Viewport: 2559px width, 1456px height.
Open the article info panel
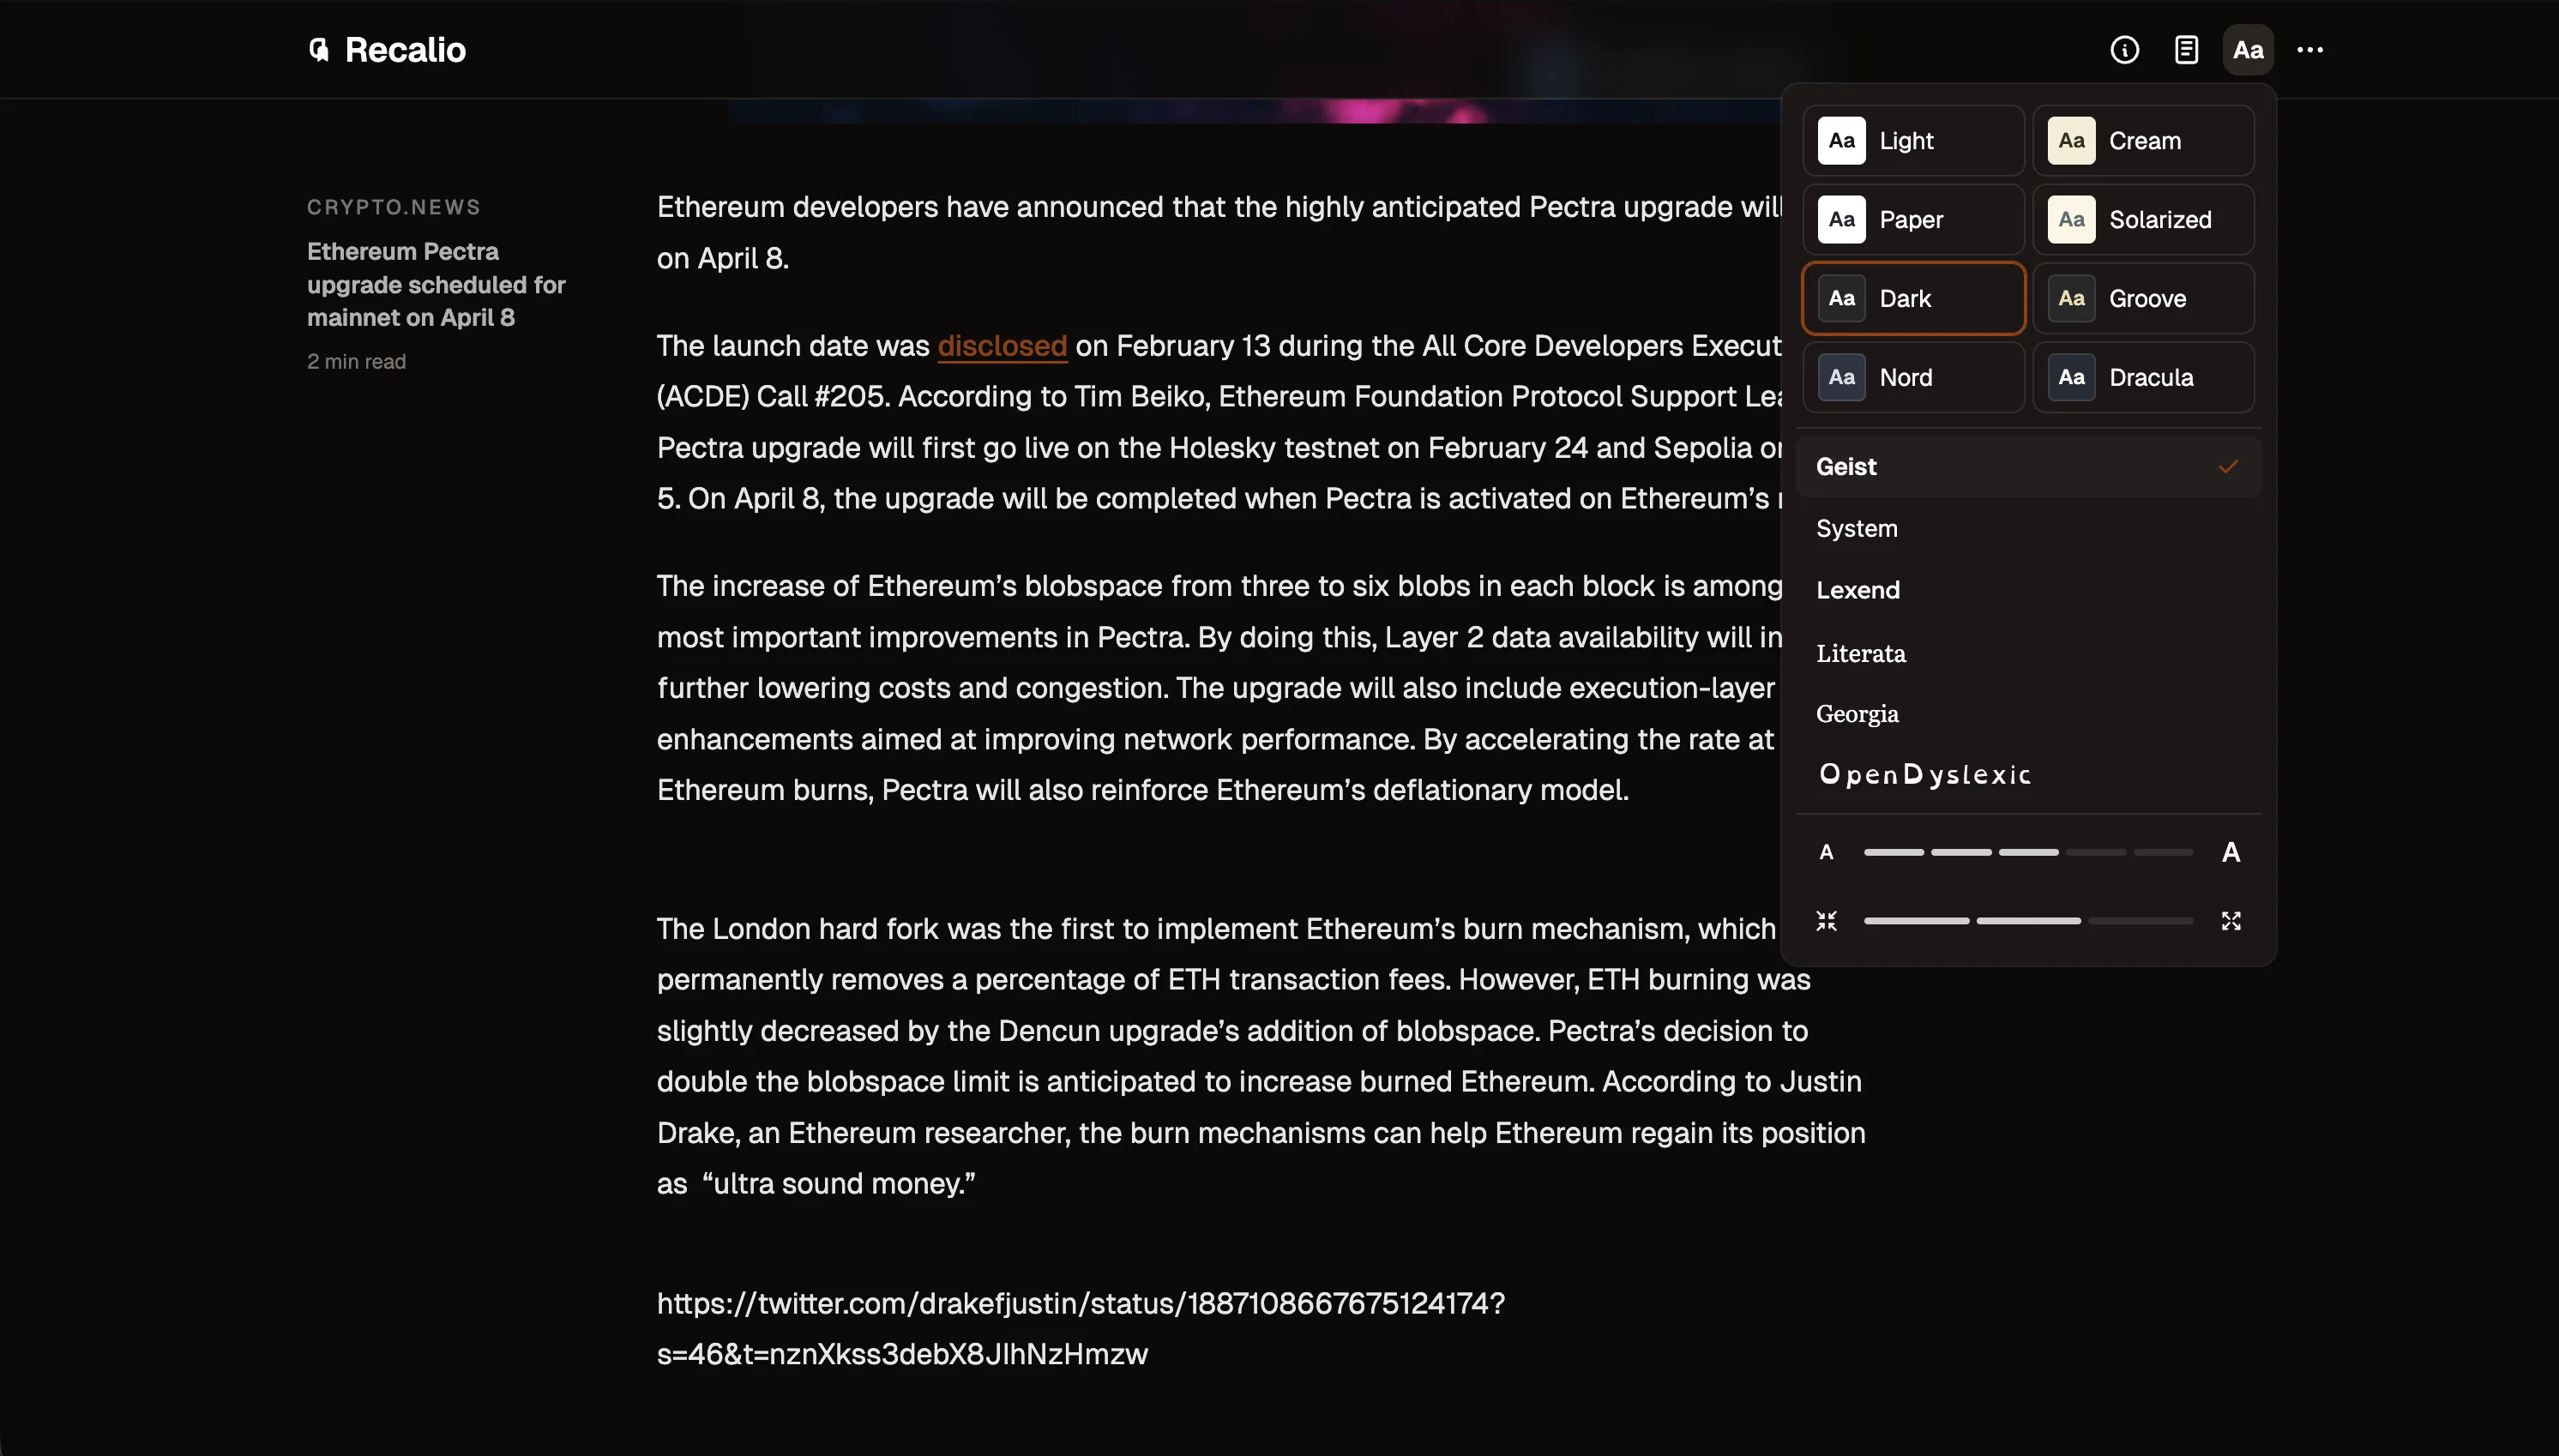click(x=2124, y=49)
